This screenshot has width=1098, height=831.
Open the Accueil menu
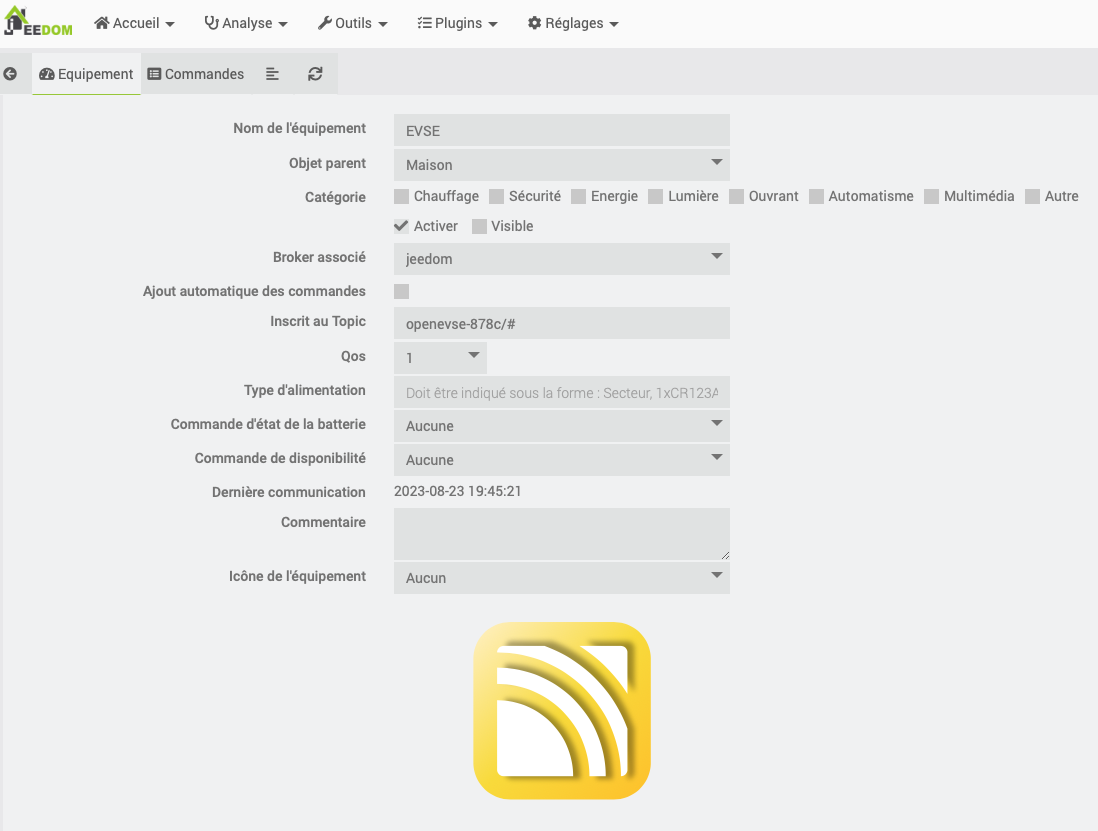(134, 23)
